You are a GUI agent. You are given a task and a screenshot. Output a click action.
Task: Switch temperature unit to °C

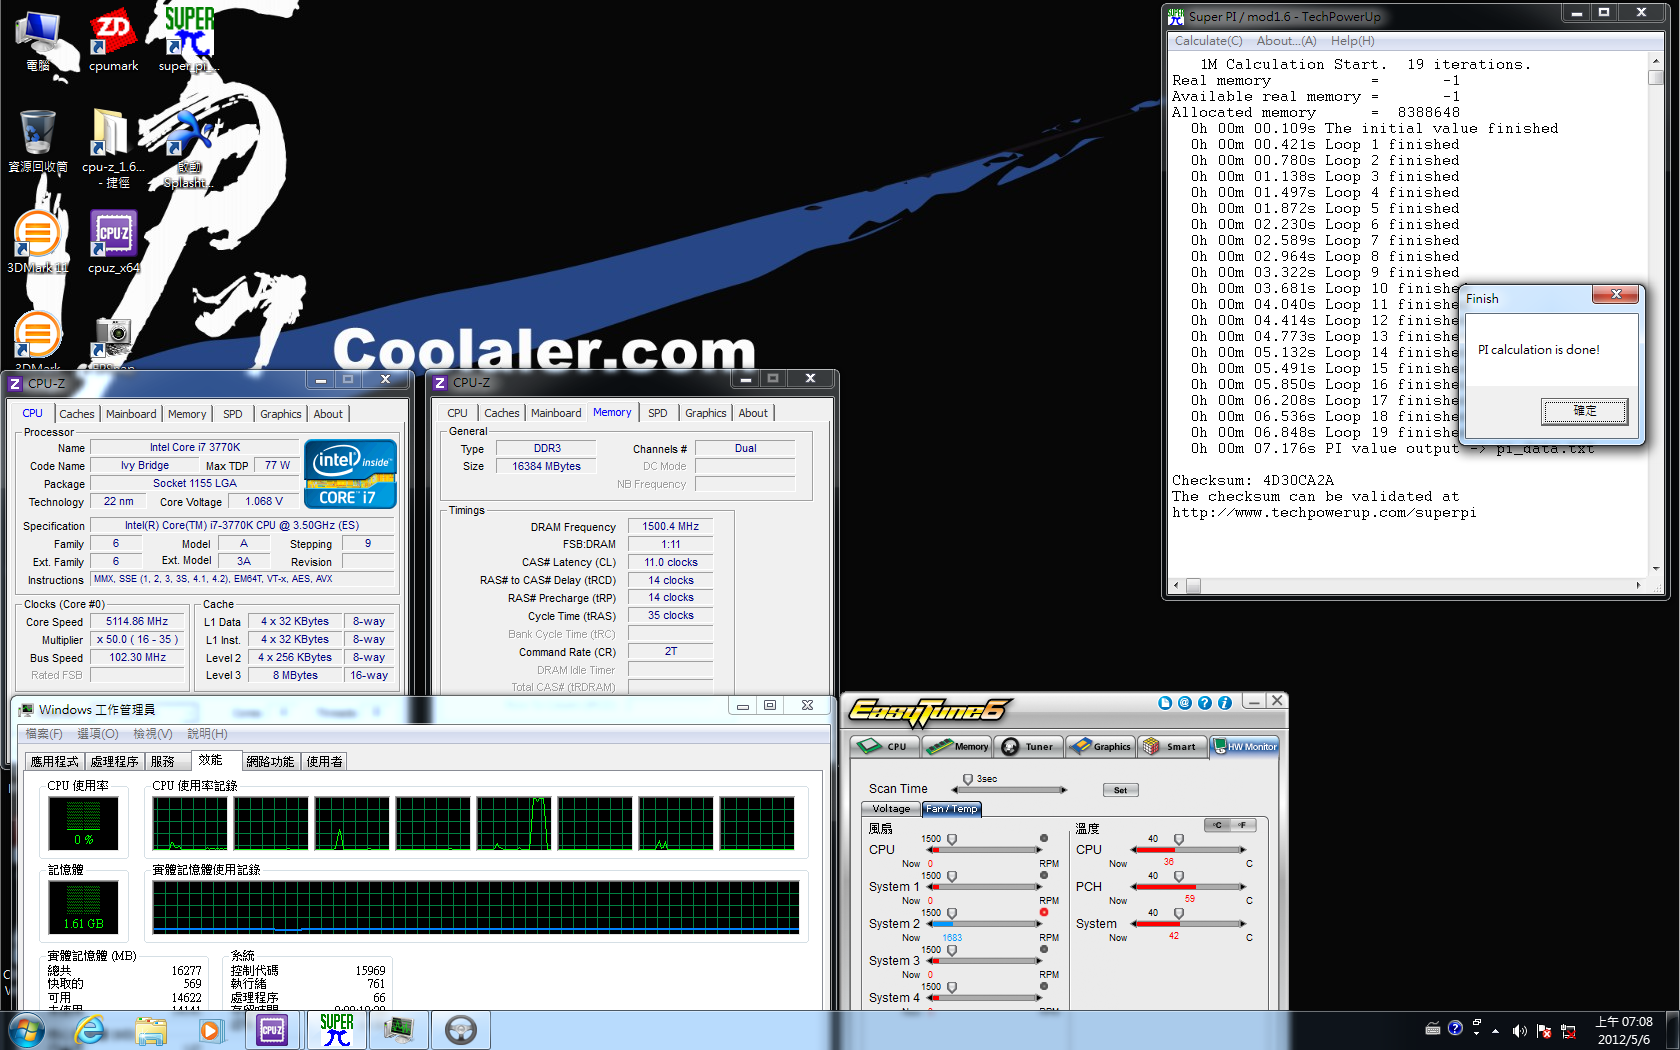pyautogui.click(x=1217, y=825)
